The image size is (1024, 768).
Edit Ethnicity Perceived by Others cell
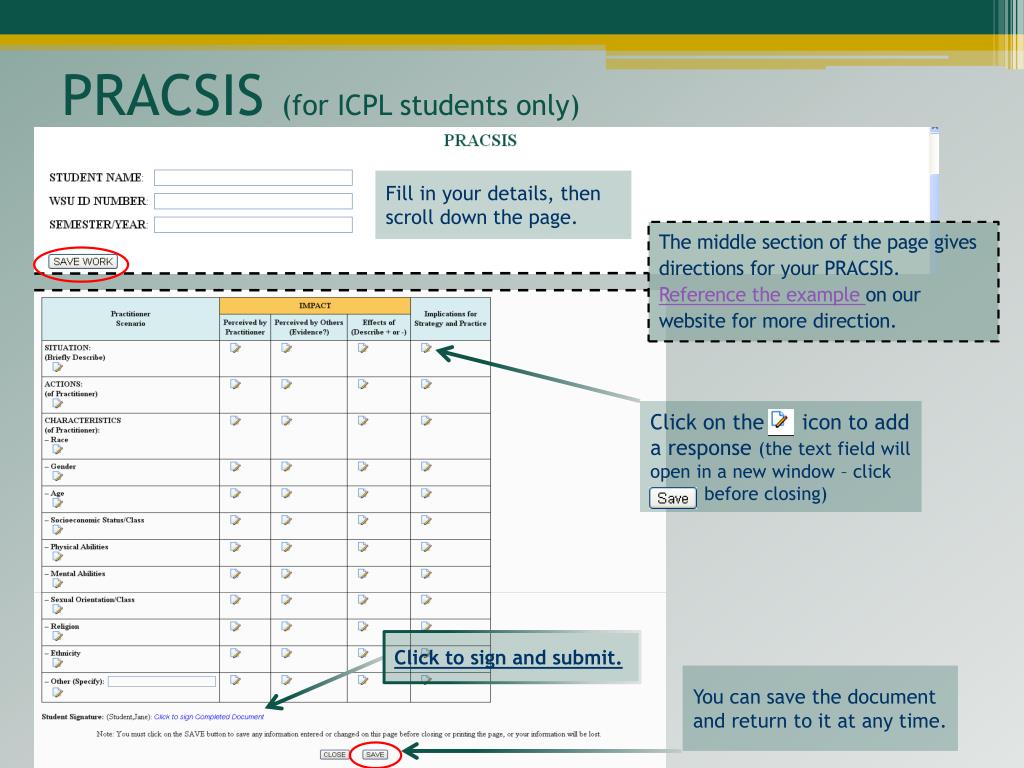click(x=287, y=654)
